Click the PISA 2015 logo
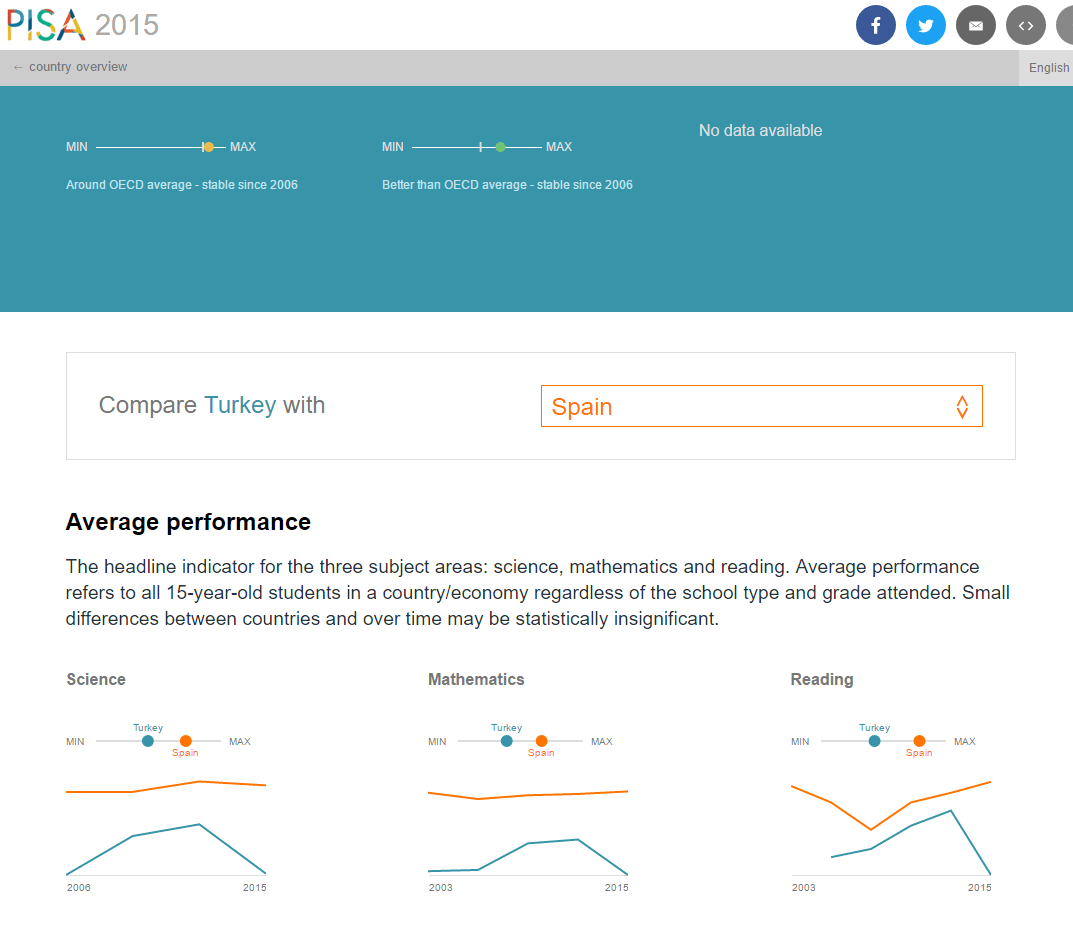The image size is (1073, 927). click(x=83, y=24)
